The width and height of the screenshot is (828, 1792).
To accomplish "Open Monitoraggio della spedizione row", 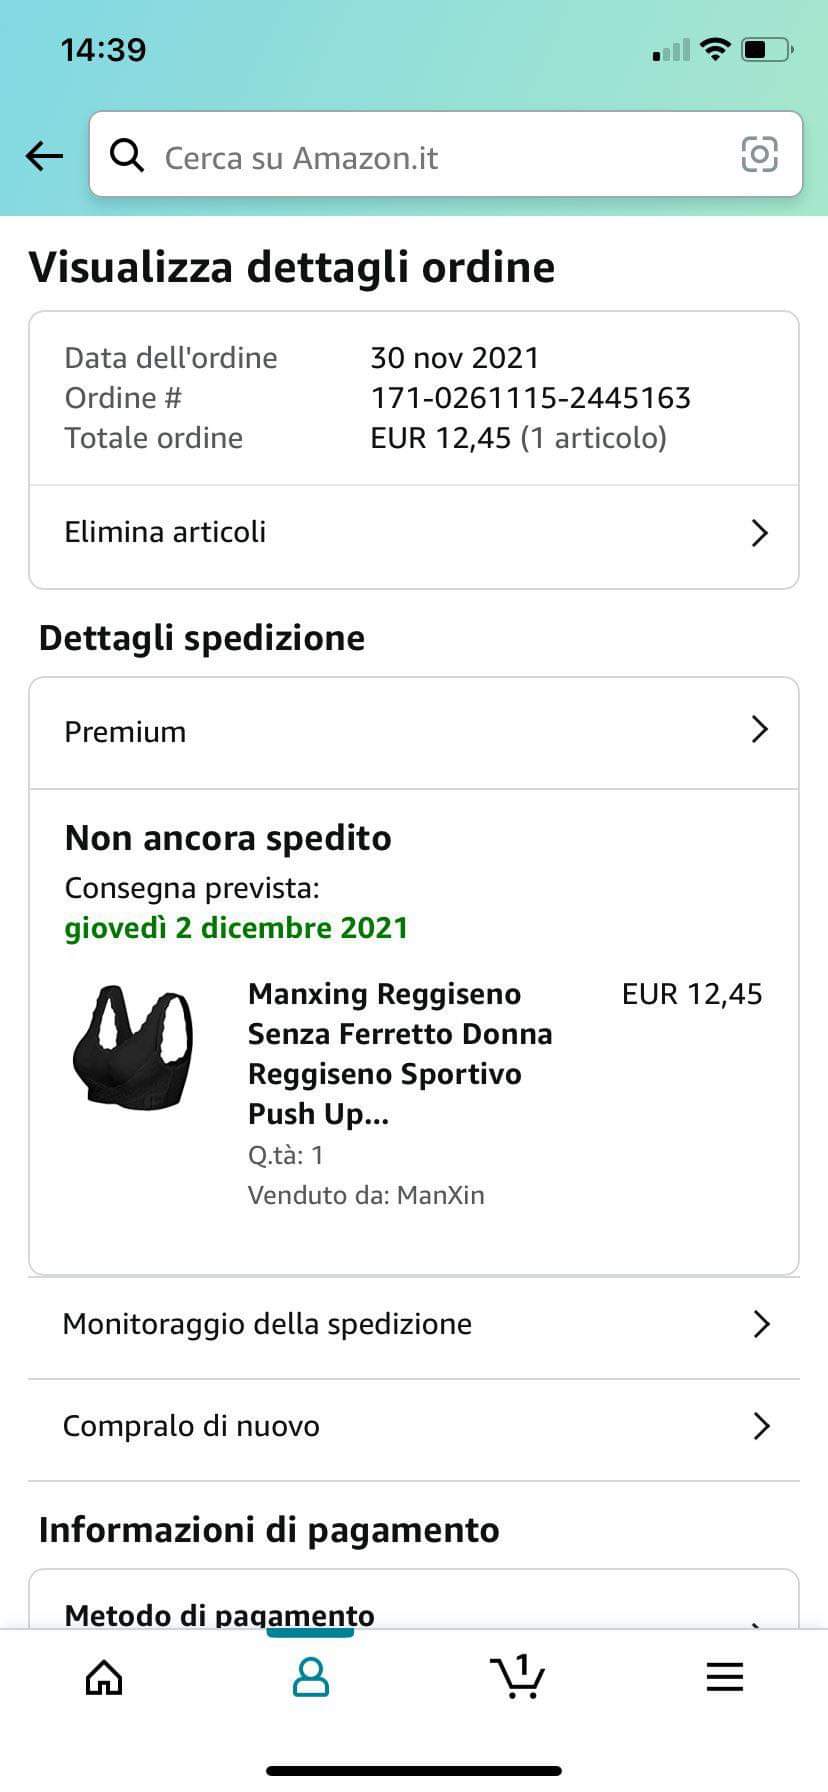I will pos(414,1325).
